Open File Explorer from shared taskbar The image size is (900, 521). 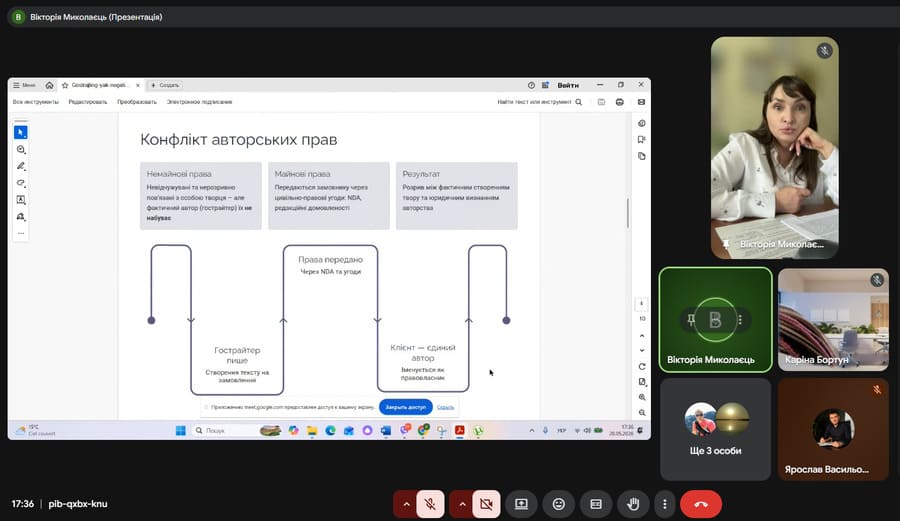[x=312, y=430]
